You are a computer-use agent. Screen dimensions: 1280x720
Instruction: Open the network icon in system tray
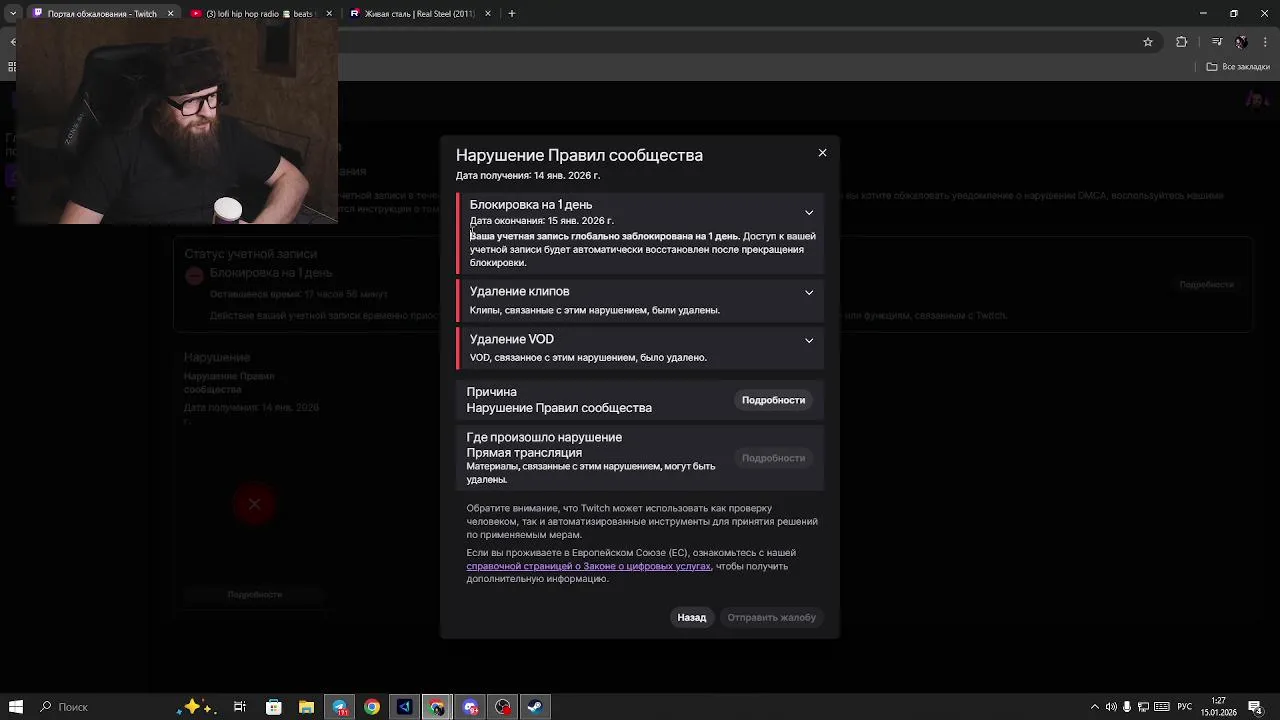pos(1144,707)
